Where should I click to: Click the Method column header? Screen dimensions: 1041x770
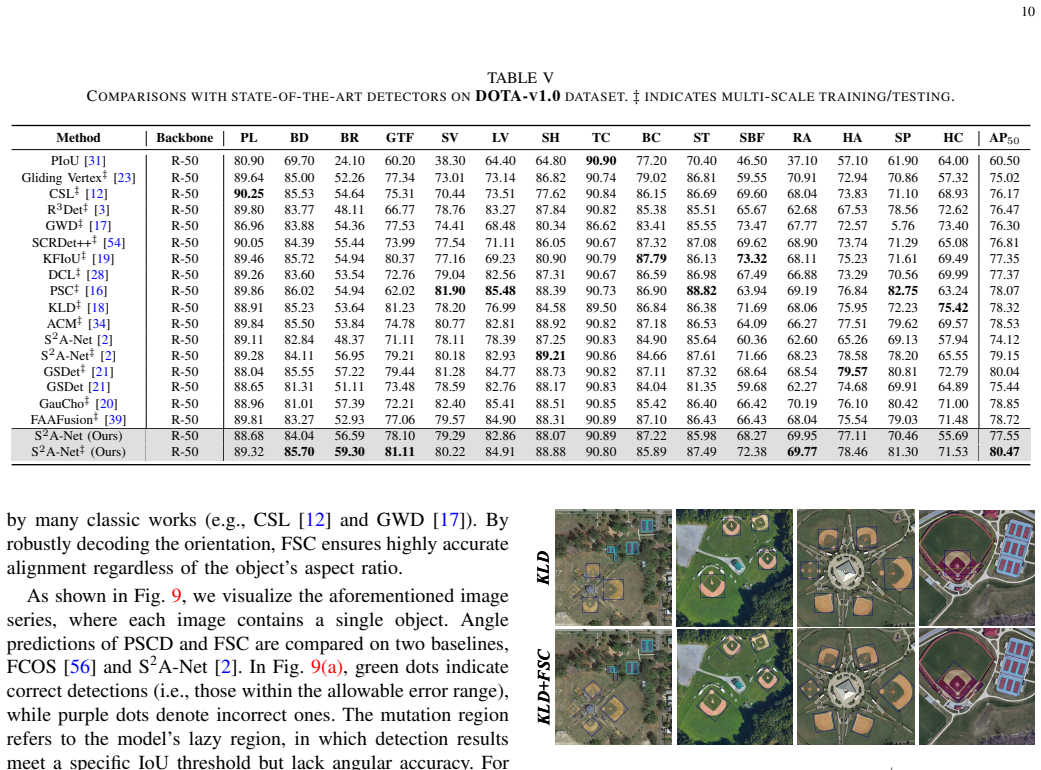tap(78, 137)
